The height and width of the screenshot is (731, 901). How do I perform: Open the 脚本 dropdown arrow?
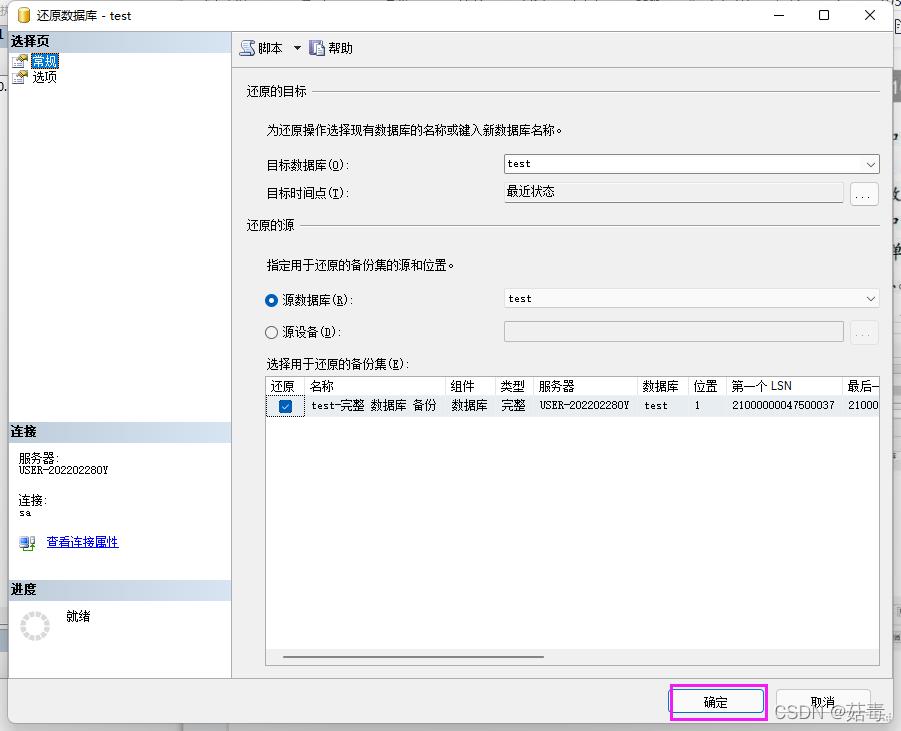pos(297,48)
